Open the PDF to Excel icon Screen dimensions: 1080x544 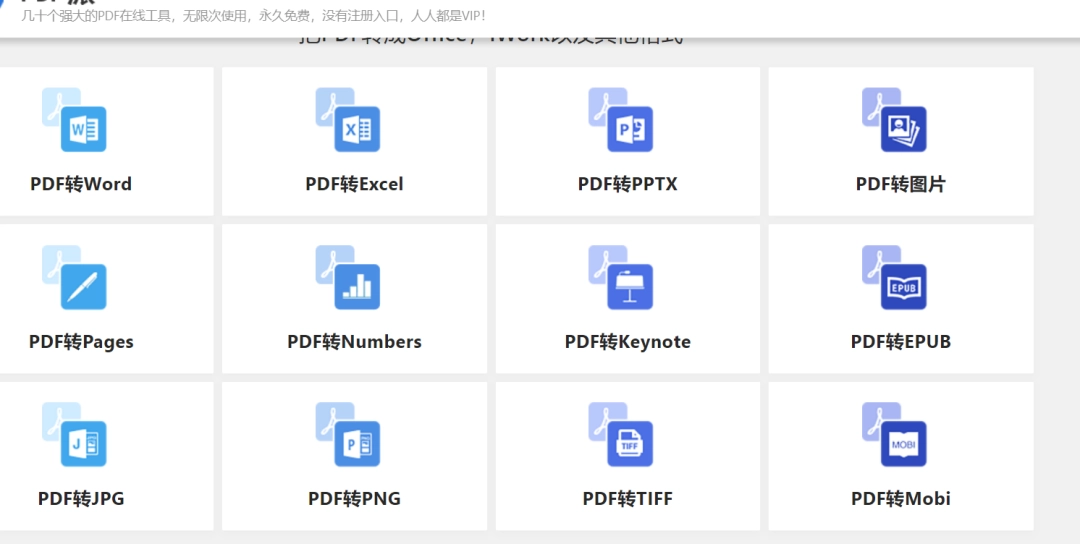[348, 120]
